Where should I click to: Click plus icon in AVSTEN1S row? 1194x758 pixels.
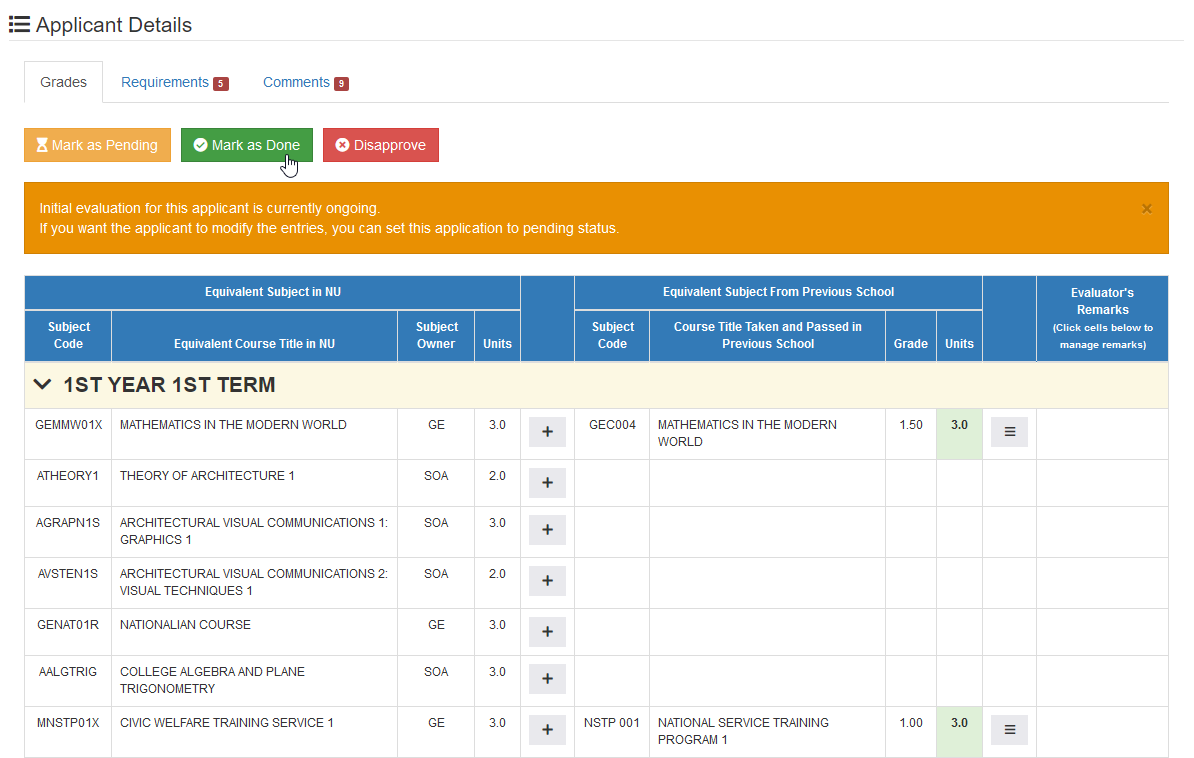[547, 581]
